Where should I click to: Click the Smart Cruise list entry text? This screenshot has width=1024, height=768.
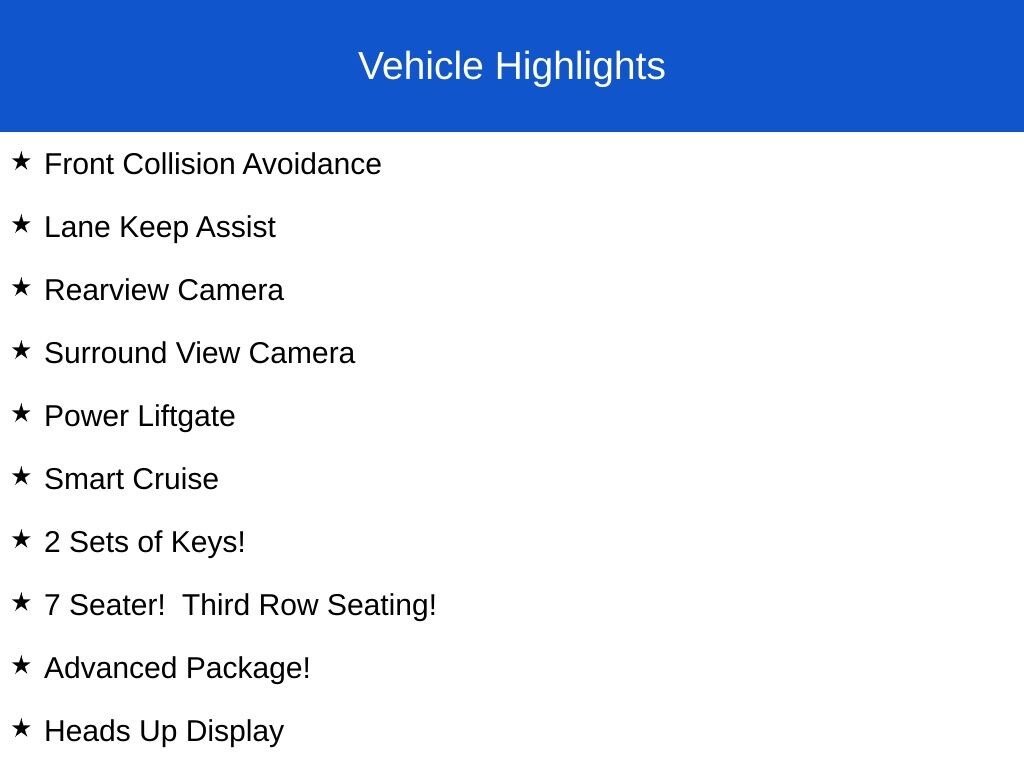(131, 479)
